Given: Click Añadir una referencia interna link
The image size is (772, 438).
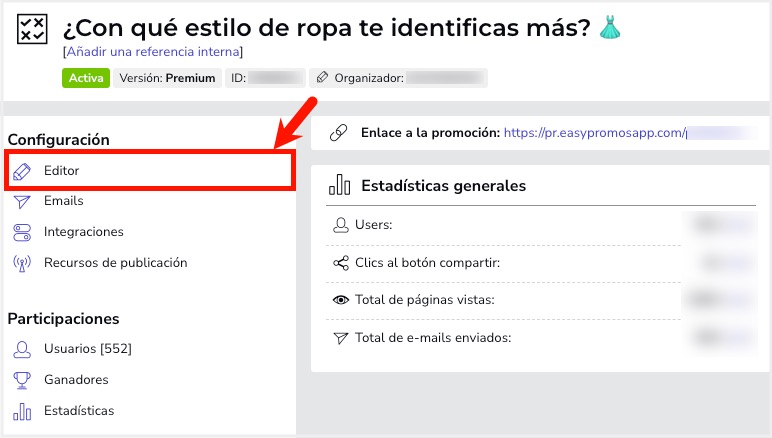Looking at the screenshot, I should pyautogui.click(x=153, y=52).
